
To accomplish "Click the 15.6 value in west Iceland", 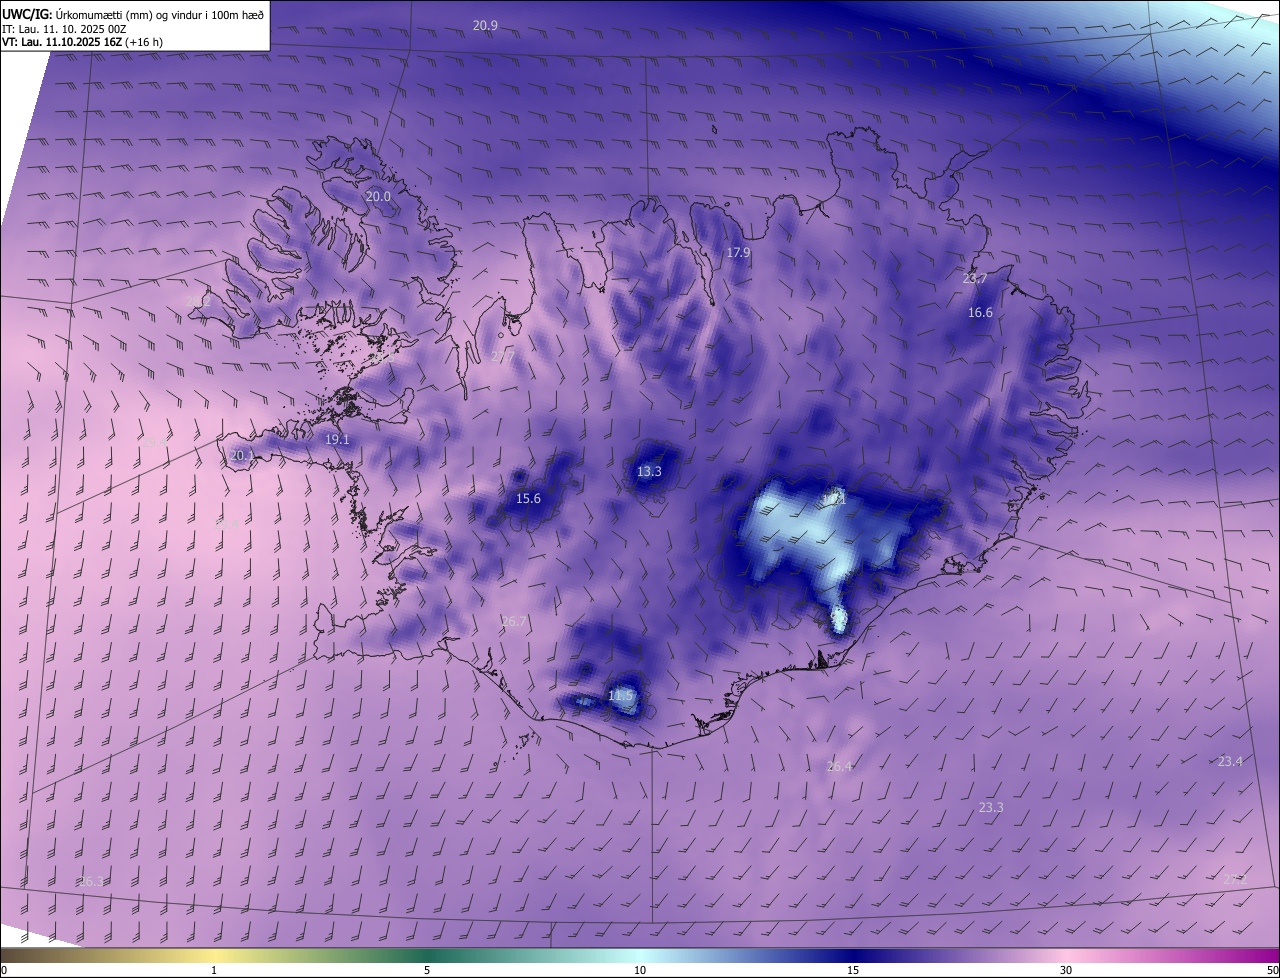I will coord(528,499).
